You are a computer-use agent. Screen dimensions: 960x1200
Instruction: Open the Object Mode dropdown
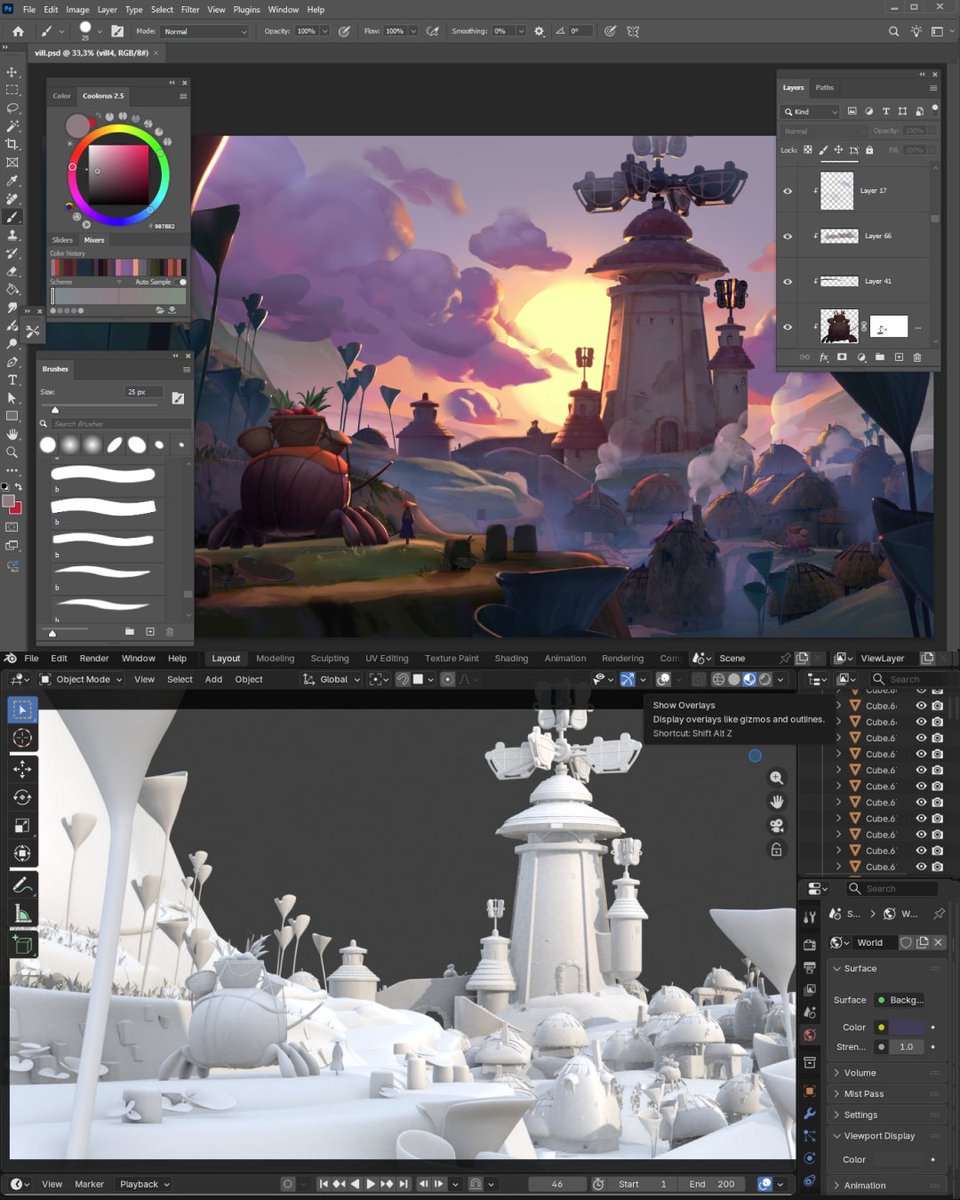pyautogui.click(x=81, y=679)
